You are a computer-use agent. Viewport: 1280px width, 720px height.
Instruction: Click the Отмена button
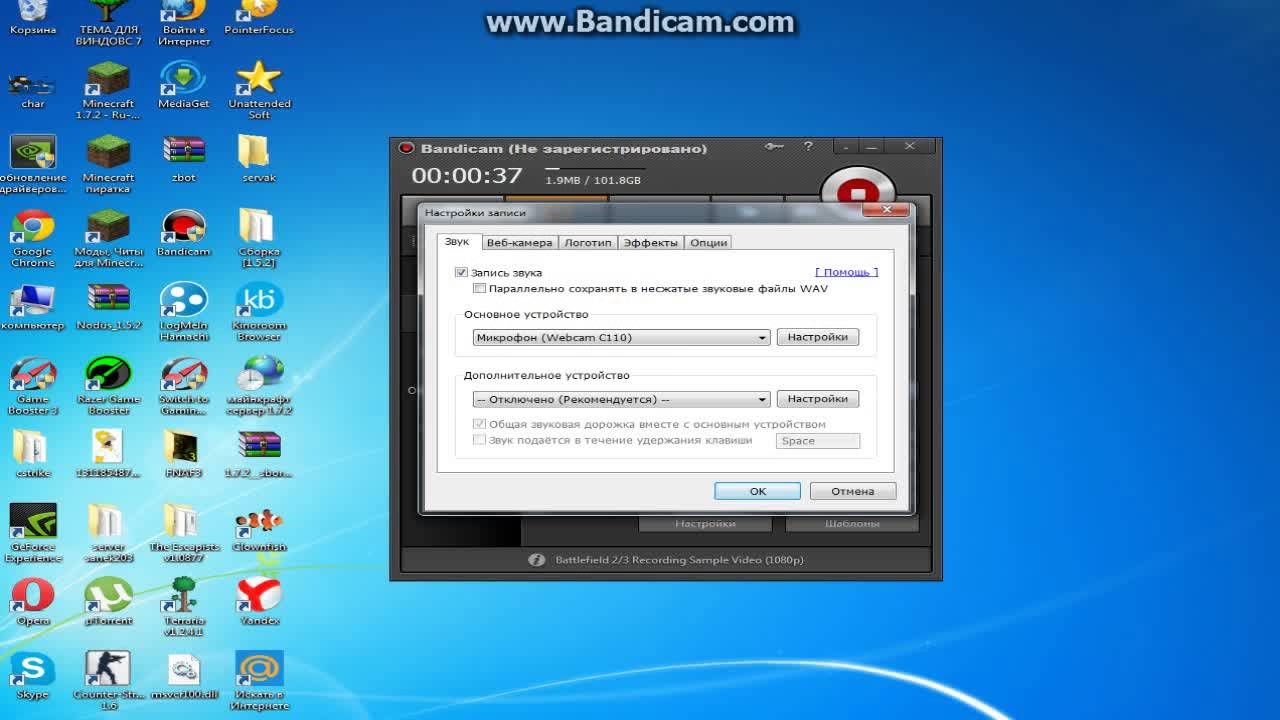tap(853, 491)
